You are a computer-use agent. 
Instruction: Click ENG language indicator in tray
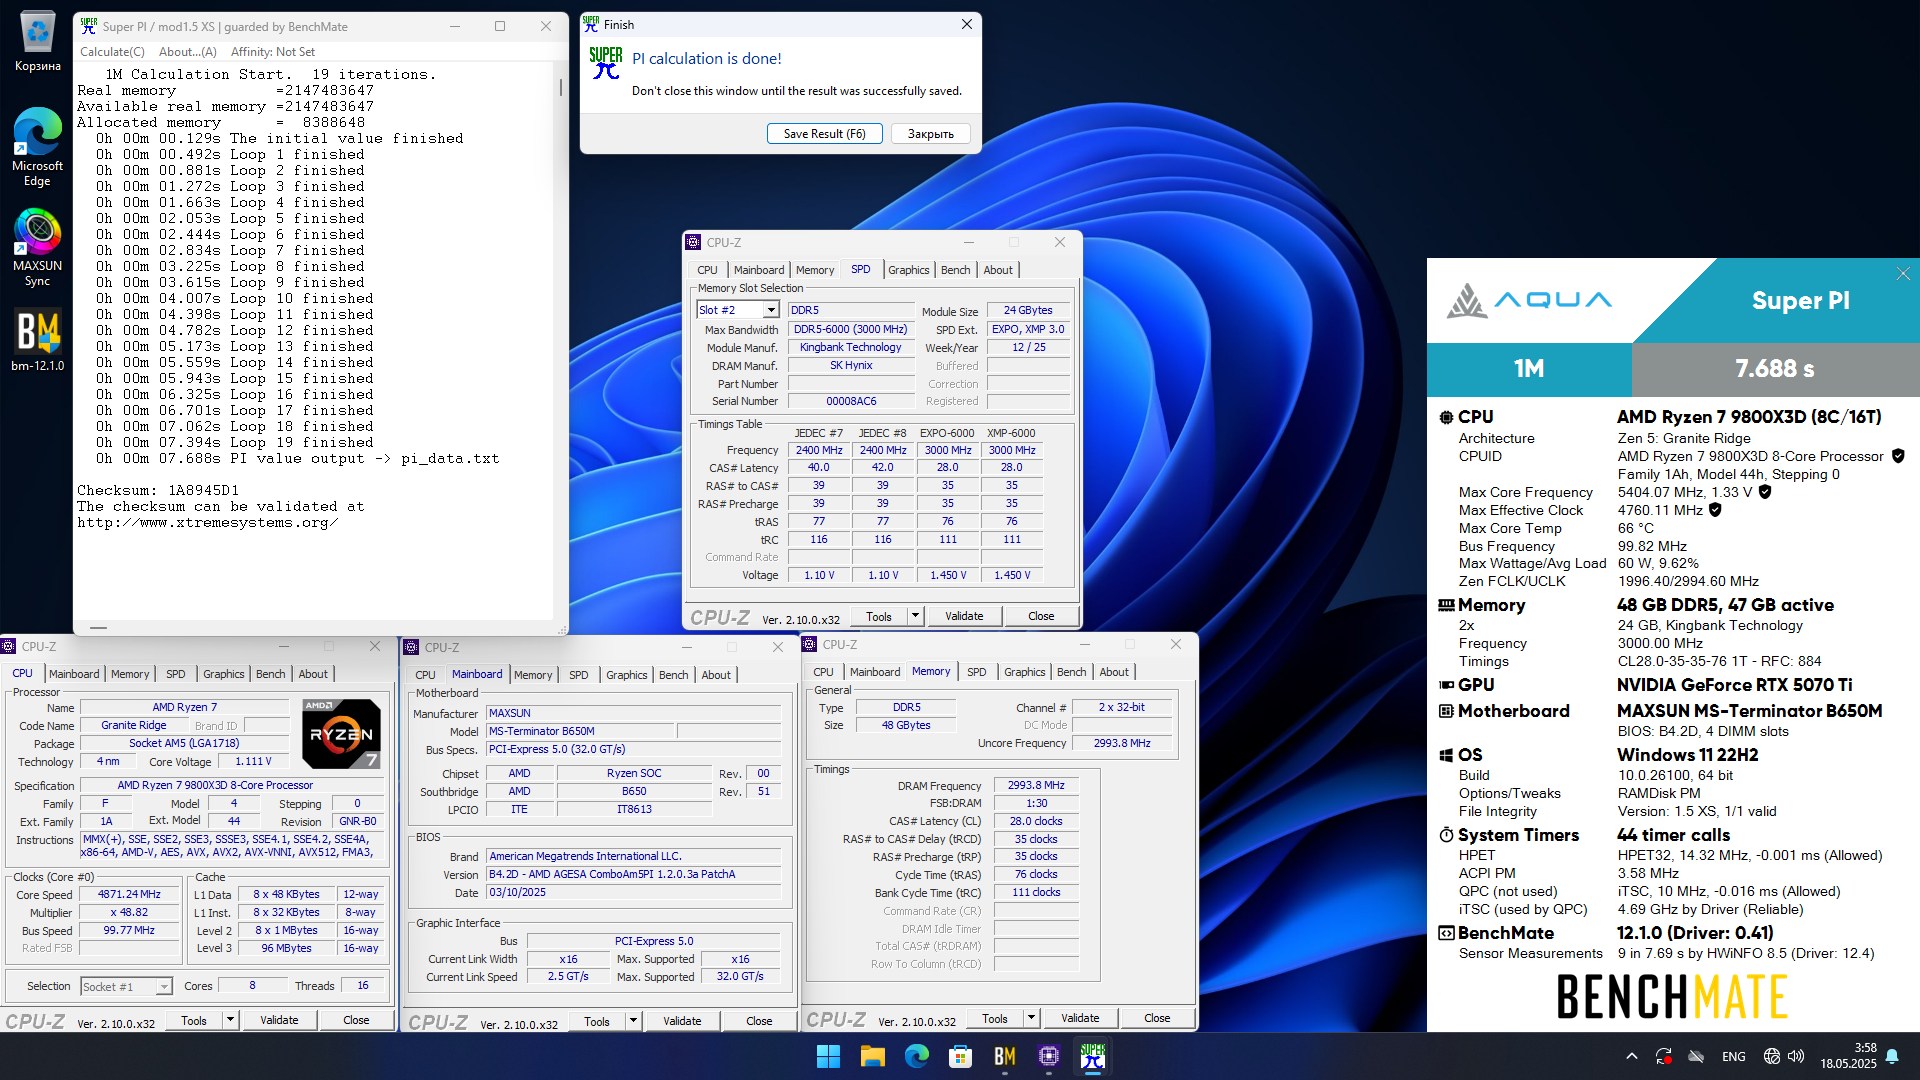tap(1734, 1056)
